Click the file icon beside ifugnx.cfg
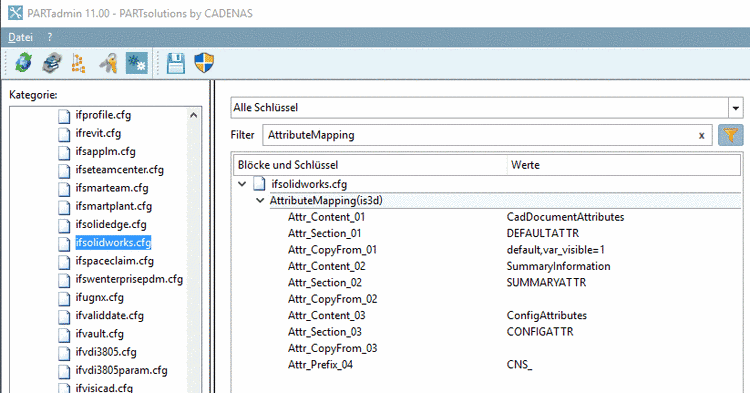 pyautogui.click(x=64, y=298)
